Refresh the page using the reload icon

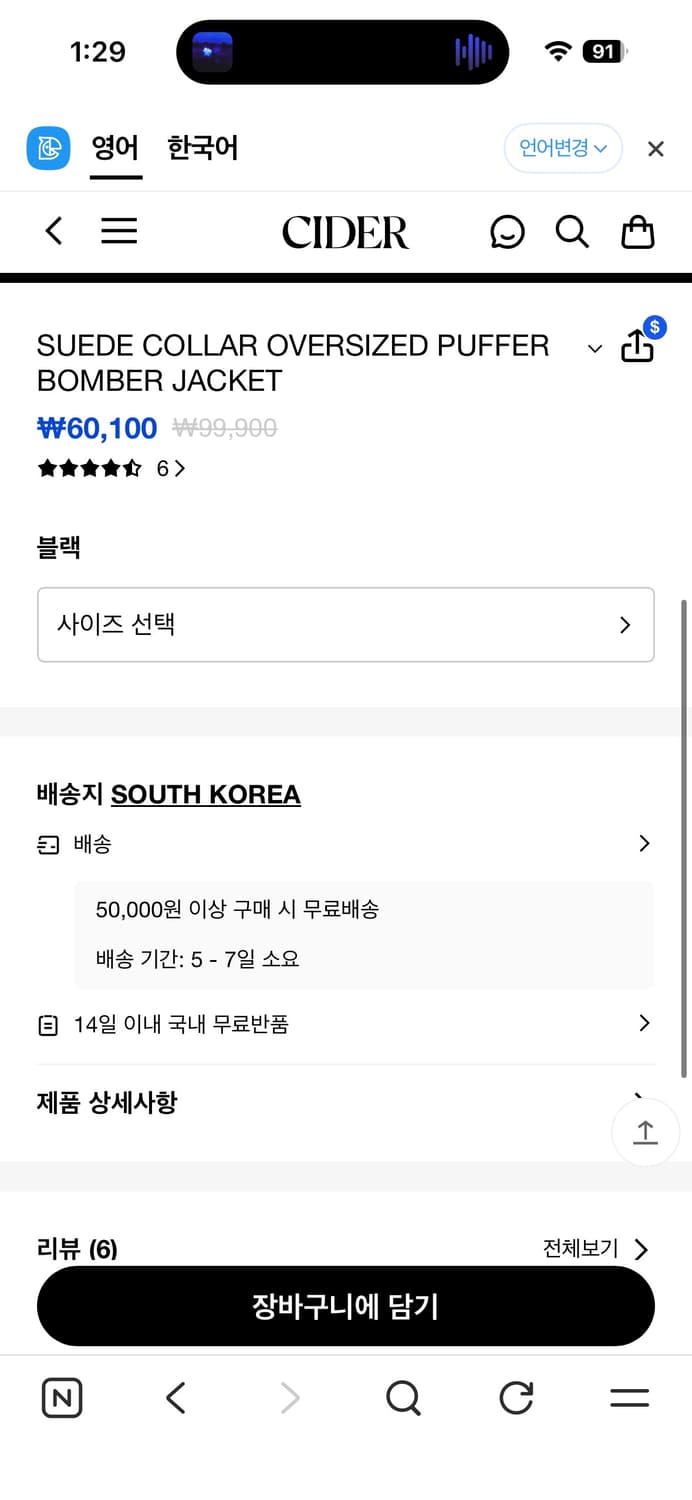515,1398
